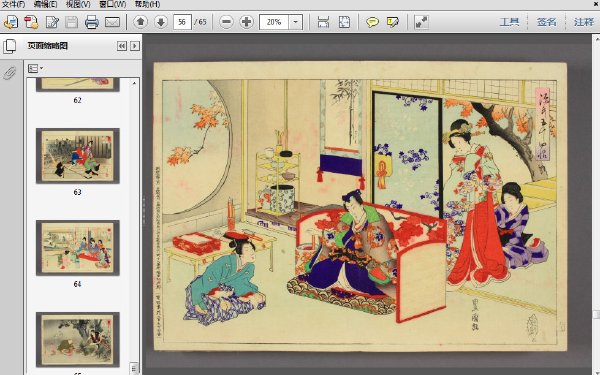Open the zoom level dropdown arrow
Viewport: 600px width, 375px height.
tap(295, 22)
